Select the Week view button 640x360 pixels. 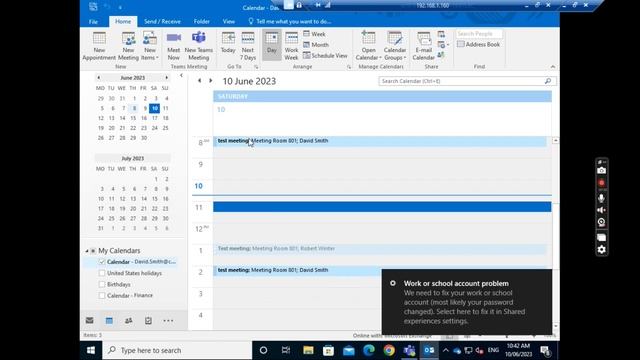tap(314, 34)
